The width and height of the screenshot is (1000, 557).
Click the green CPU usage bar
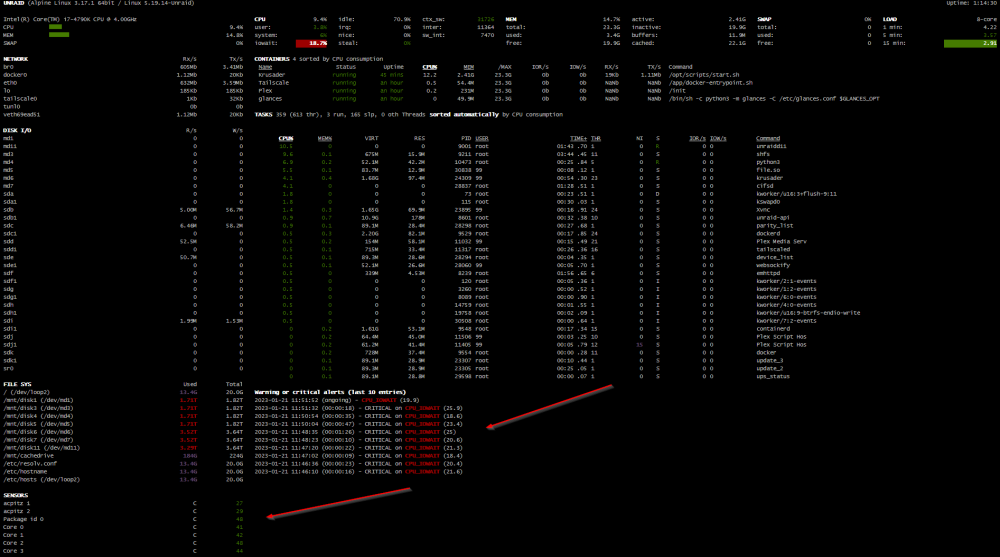pyautogui.click(x=55, y=27)
